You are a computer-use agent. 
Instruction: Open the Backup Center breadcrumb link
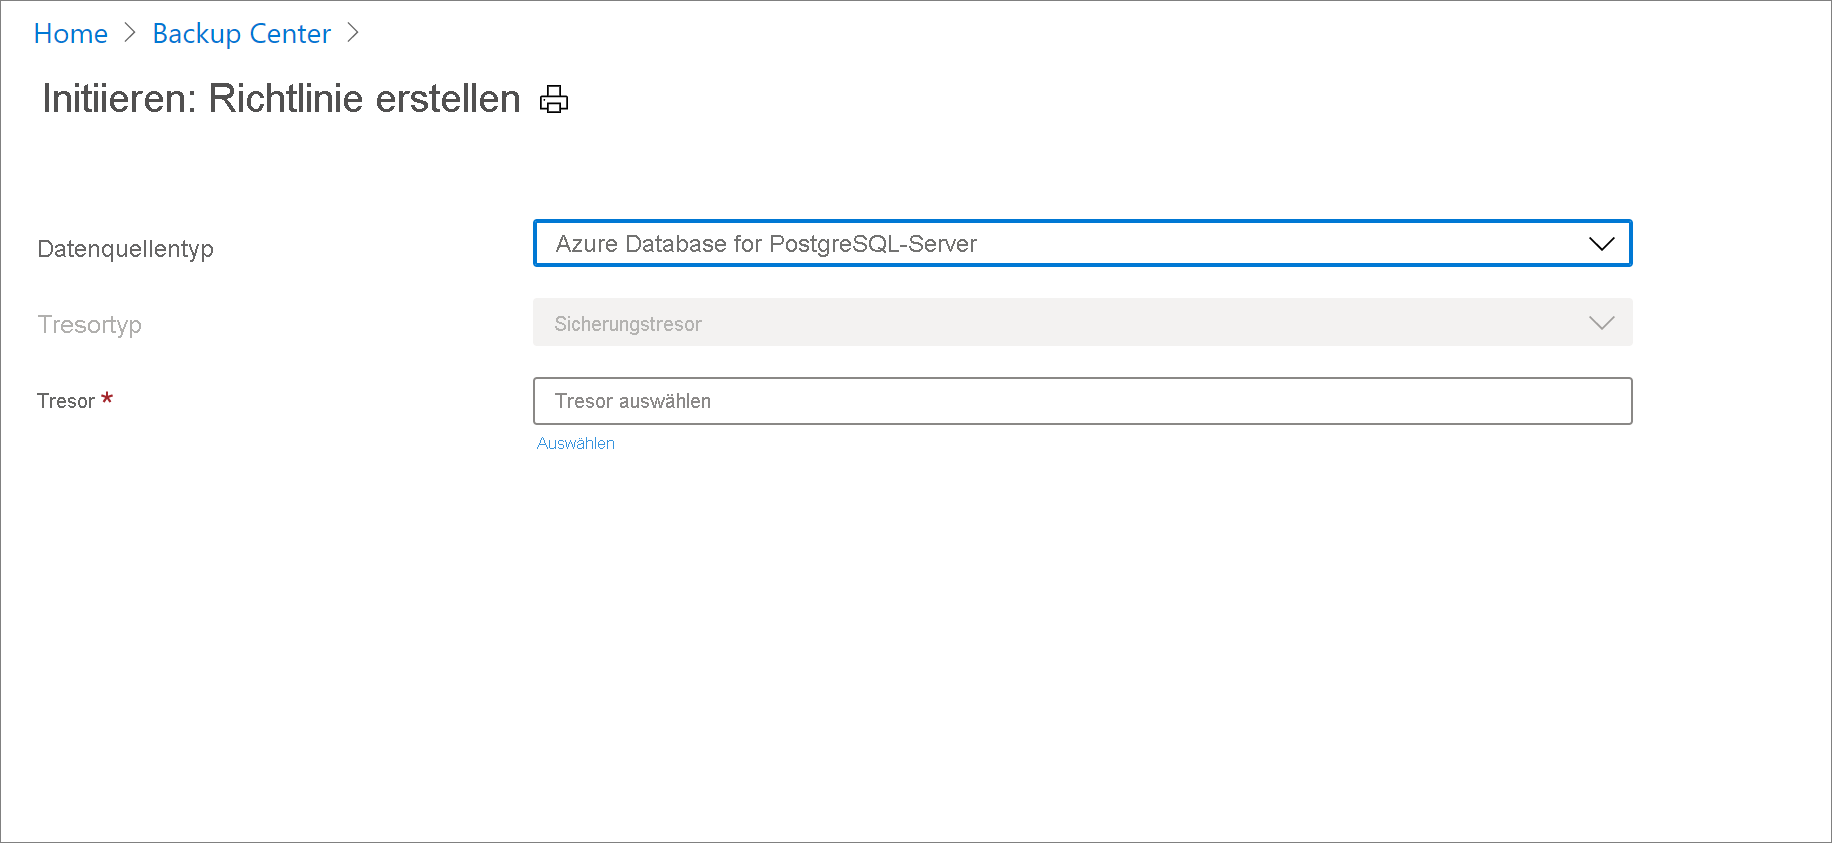click(x=242, y=33)
